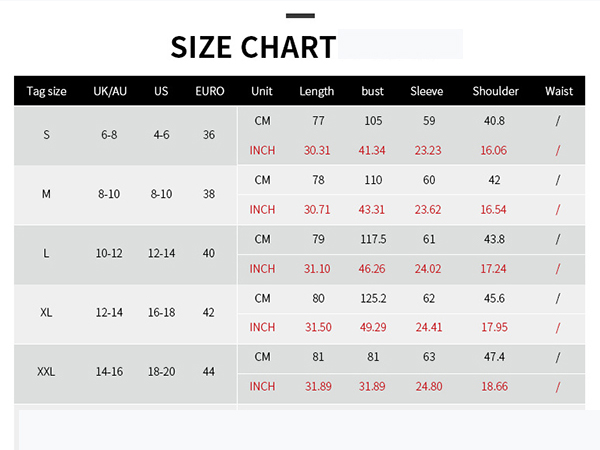Viewport: 600px width, 450px height.
Task: Select the red 30.31 length inch value
Action: (x=317, y=150)
